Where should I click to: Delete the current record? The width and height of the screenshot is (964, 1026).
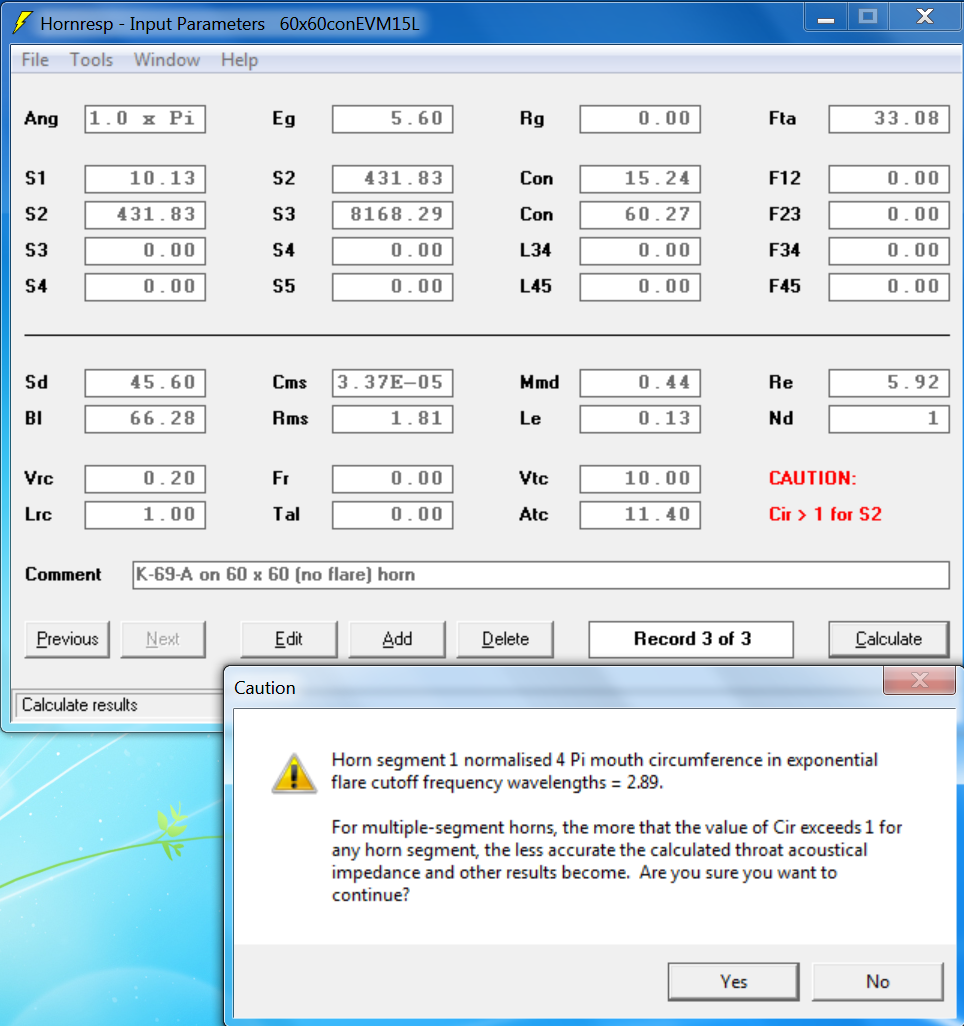point(505,639)
